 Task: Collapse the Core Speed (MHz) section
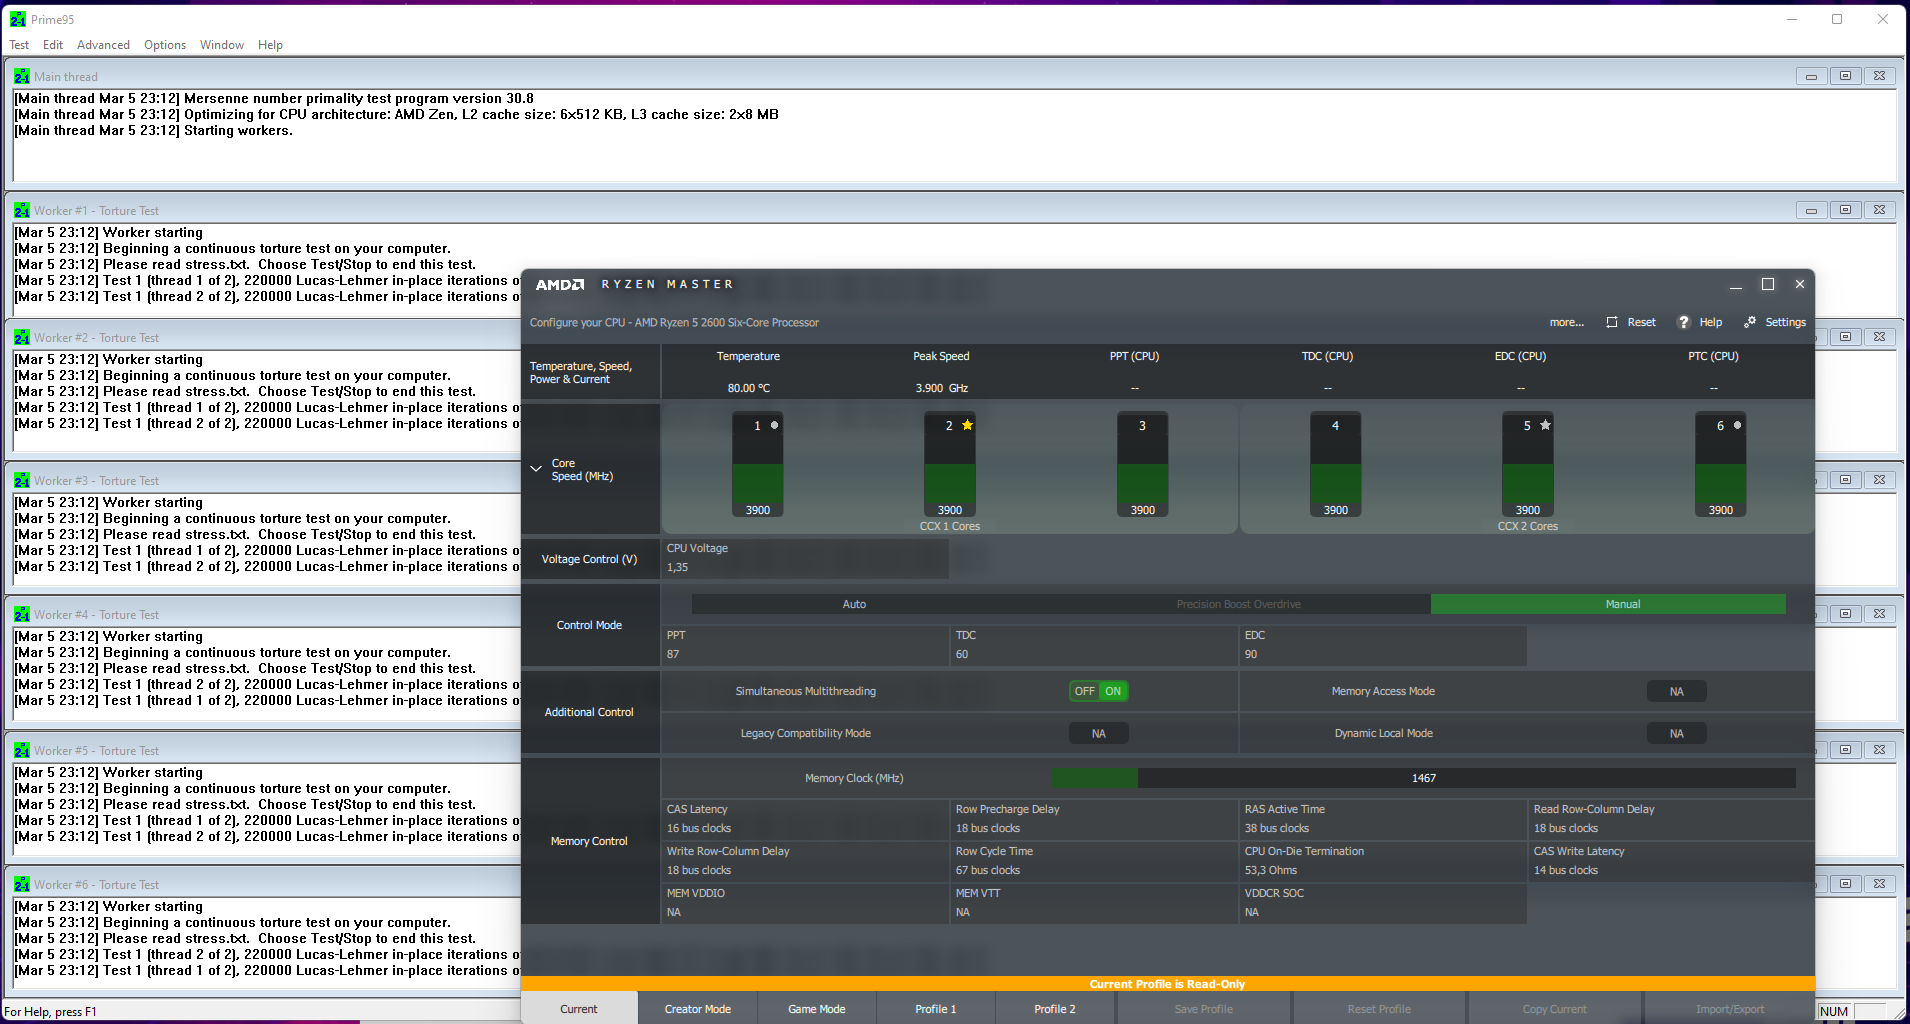coord(536,468)
